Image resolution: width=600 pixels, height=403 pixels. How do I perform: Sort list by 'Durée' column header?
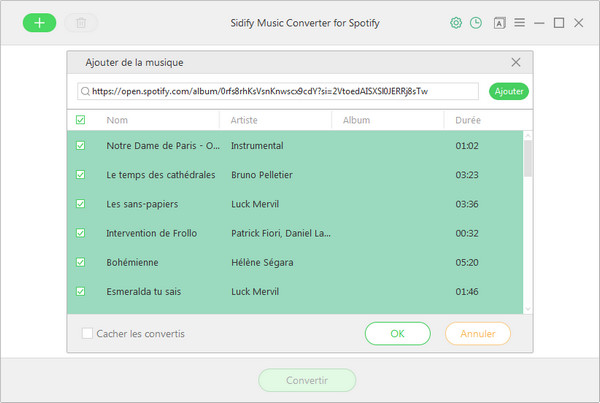tap(469, 120)
